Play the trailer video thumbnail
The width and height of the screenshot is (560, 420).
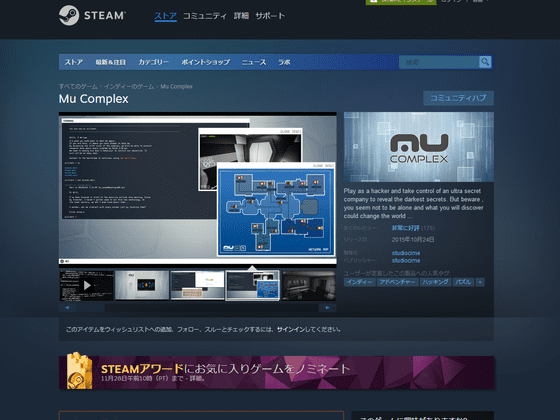[x=87, y=285]
